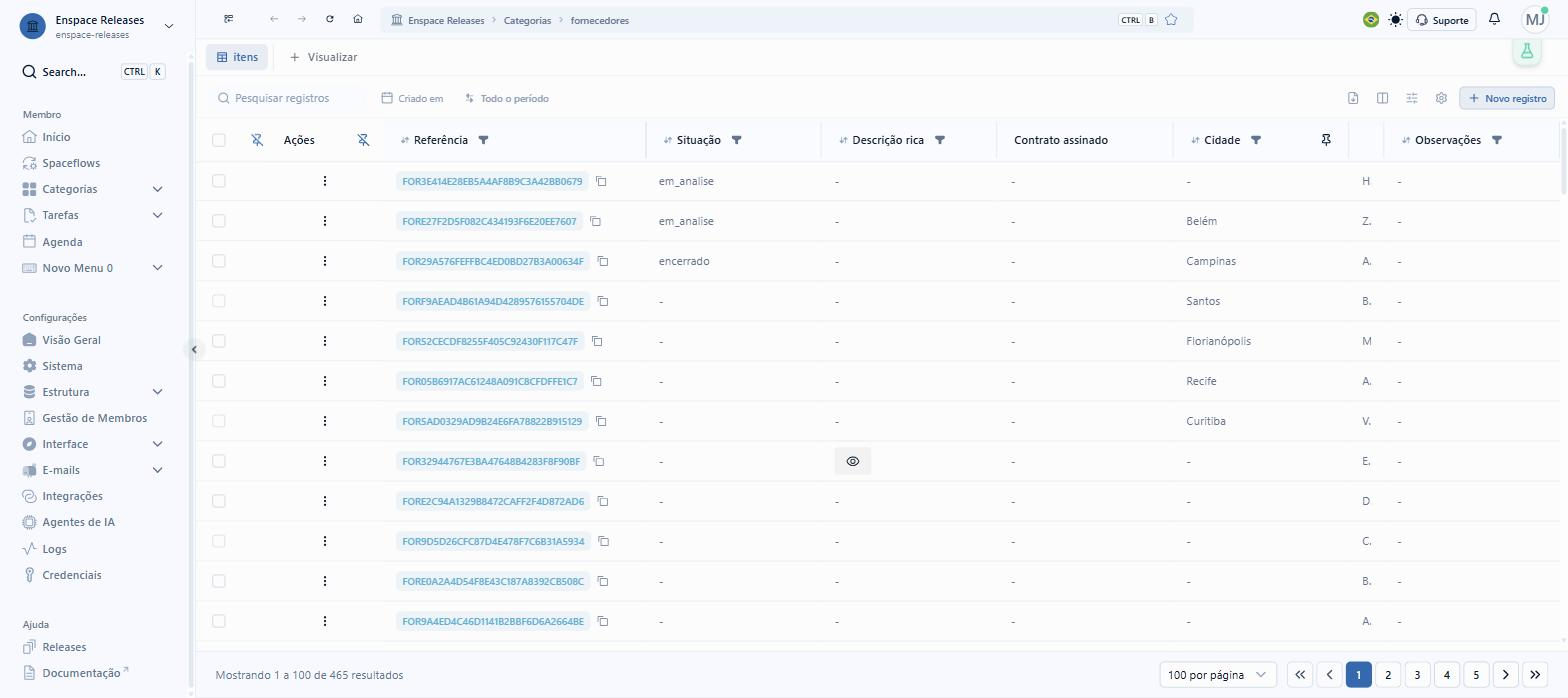The height and width of the screenshot is (698, 1568).
Task: Open the MJ user avatar
Action: click(1535, 20)
